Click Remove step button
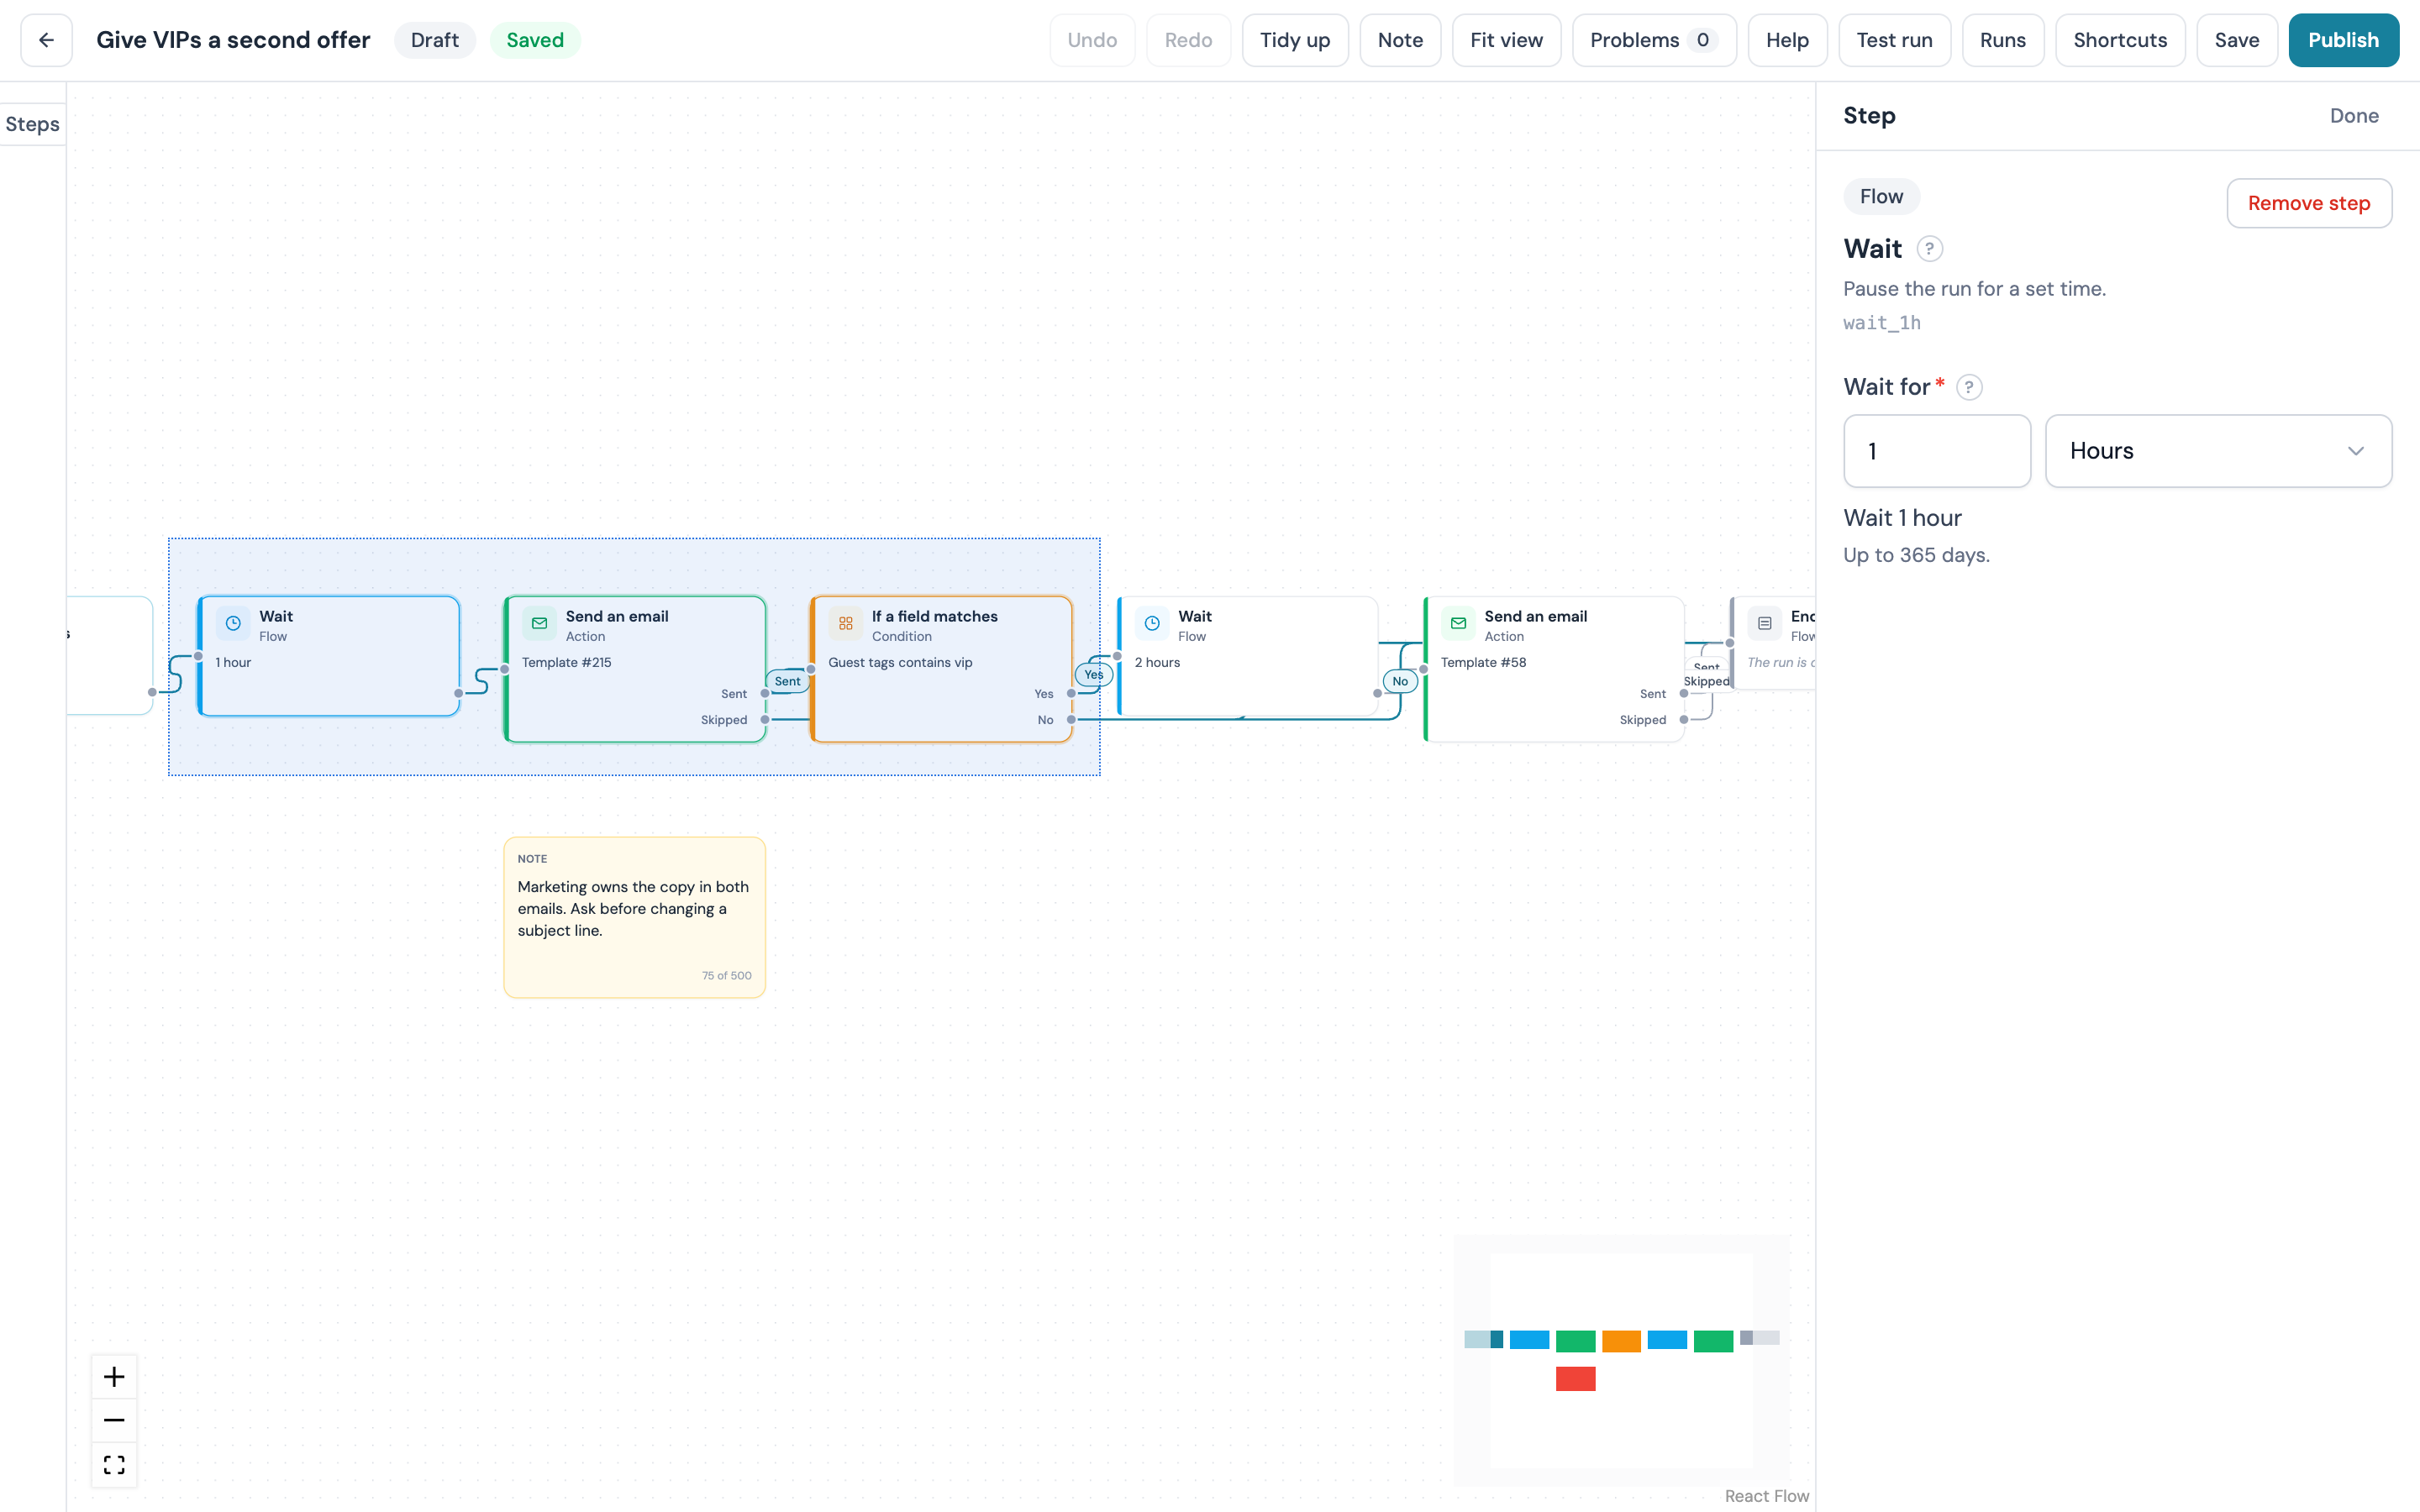 [2309, 203]
